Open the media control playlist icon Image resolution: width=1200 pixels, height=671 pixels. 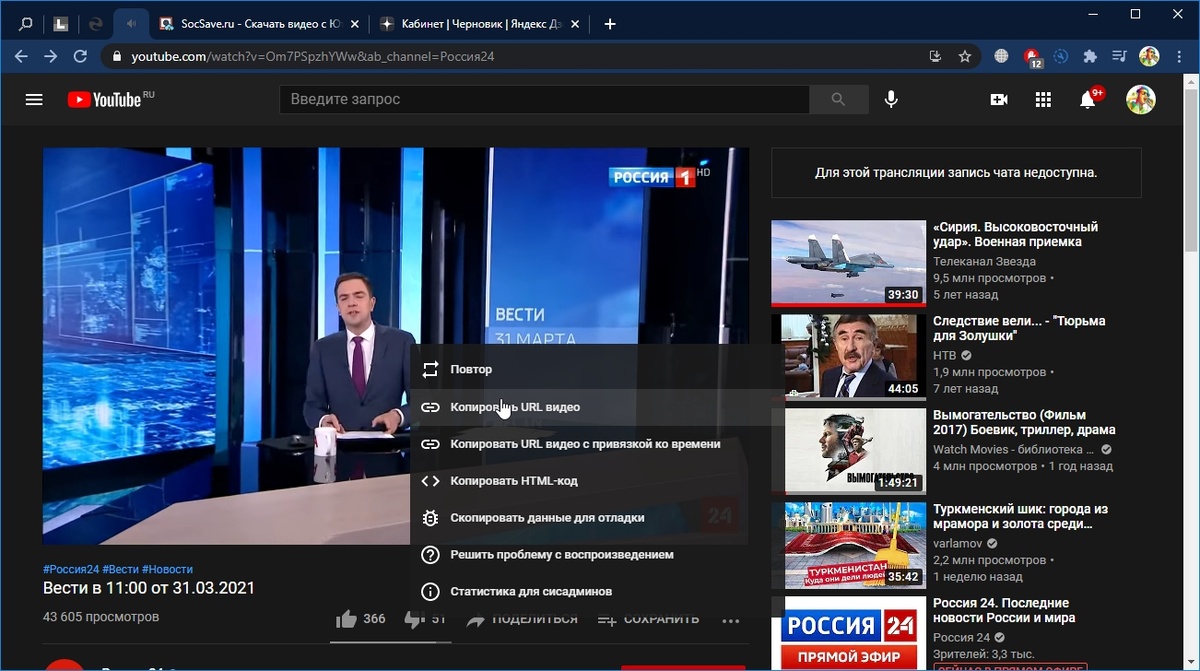pyautogui.click(x=1119, y=56)
